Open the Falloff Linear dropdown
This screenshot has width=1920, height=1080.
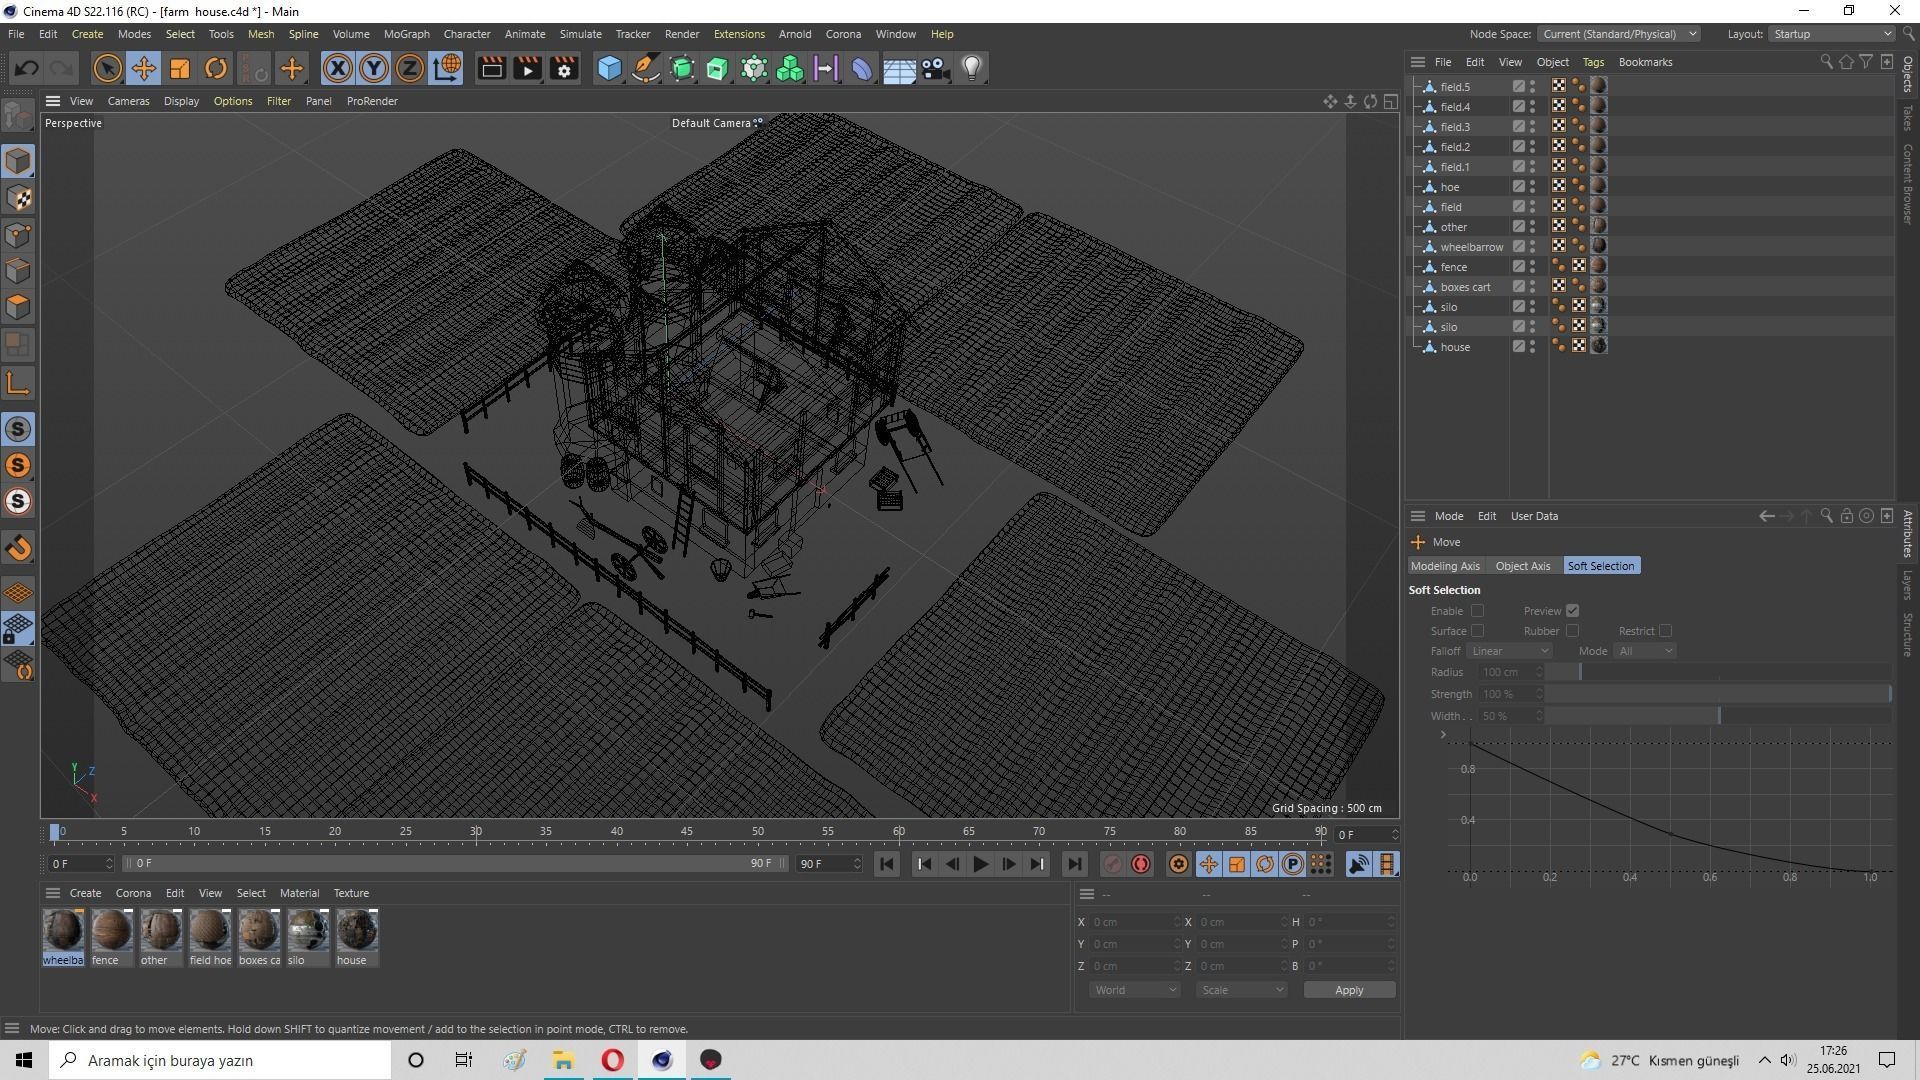[1510, 651]
